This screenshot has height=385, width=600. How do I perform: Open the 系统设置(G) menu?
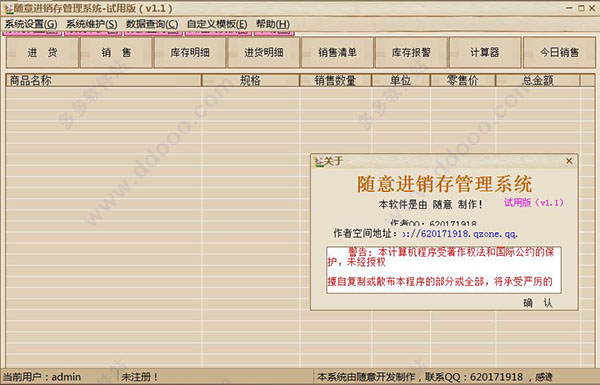point(31,24)
